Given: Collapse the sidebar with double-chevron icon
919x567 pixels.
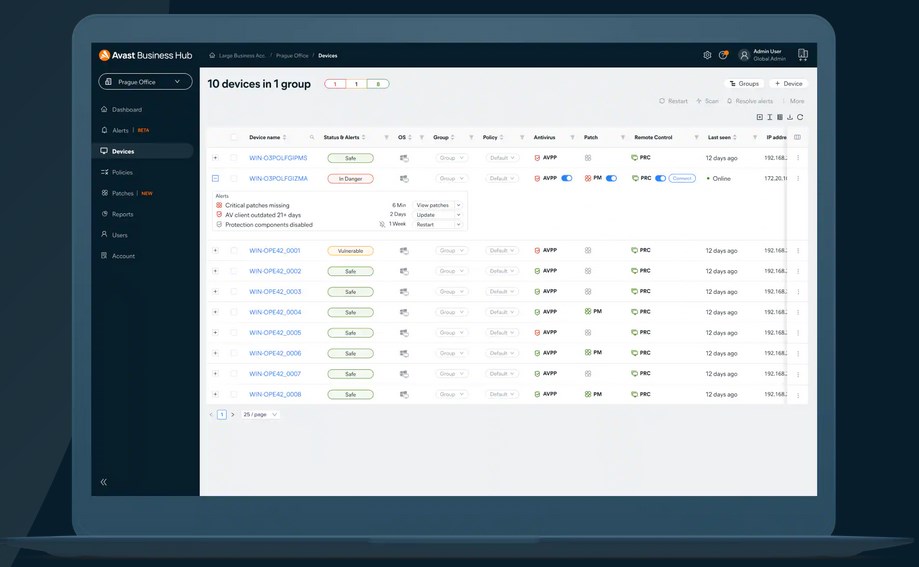Looking at the screenshot, I should (104, 482).
